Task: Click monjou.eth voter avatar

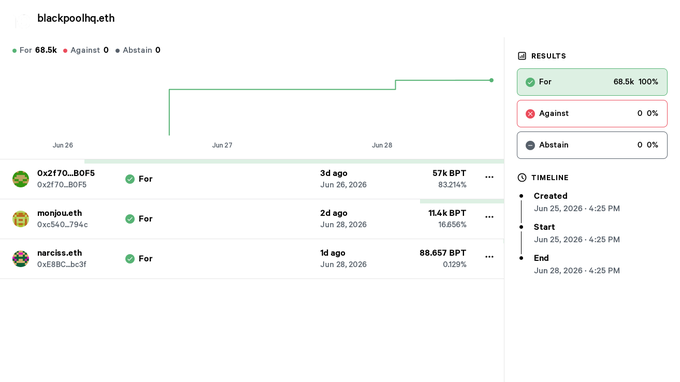Action: [20, 219]
